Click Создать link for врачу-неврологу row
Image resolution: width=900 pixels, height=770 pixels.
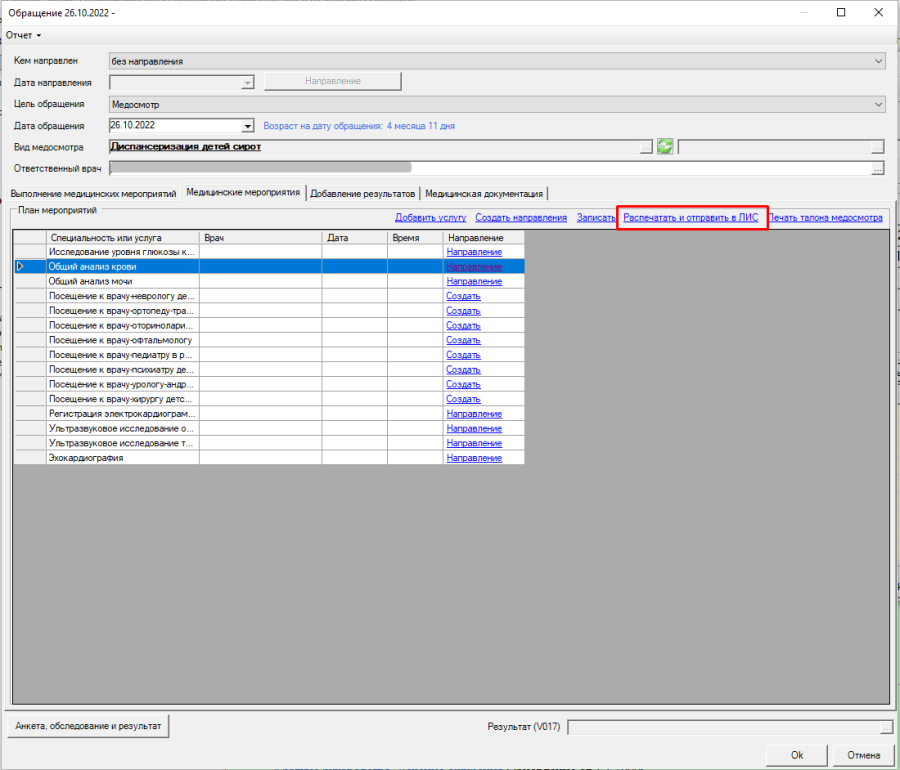pyautogui.click(x=463, y=296)
